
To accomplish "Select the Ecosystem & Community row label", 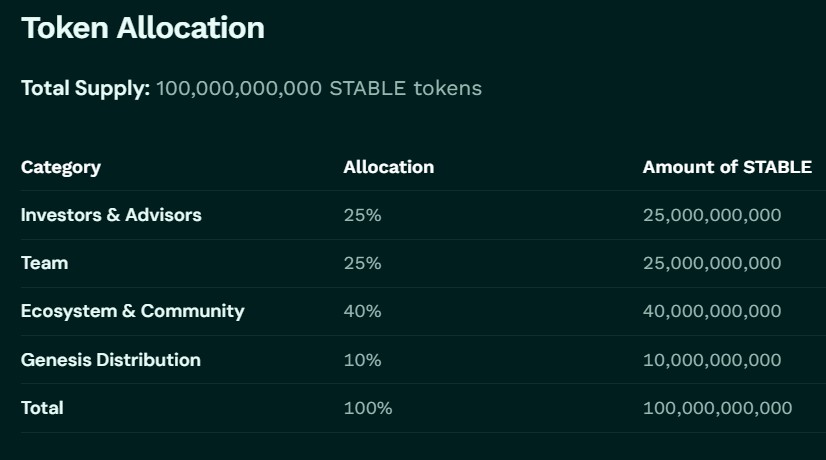I will point(132,311).
